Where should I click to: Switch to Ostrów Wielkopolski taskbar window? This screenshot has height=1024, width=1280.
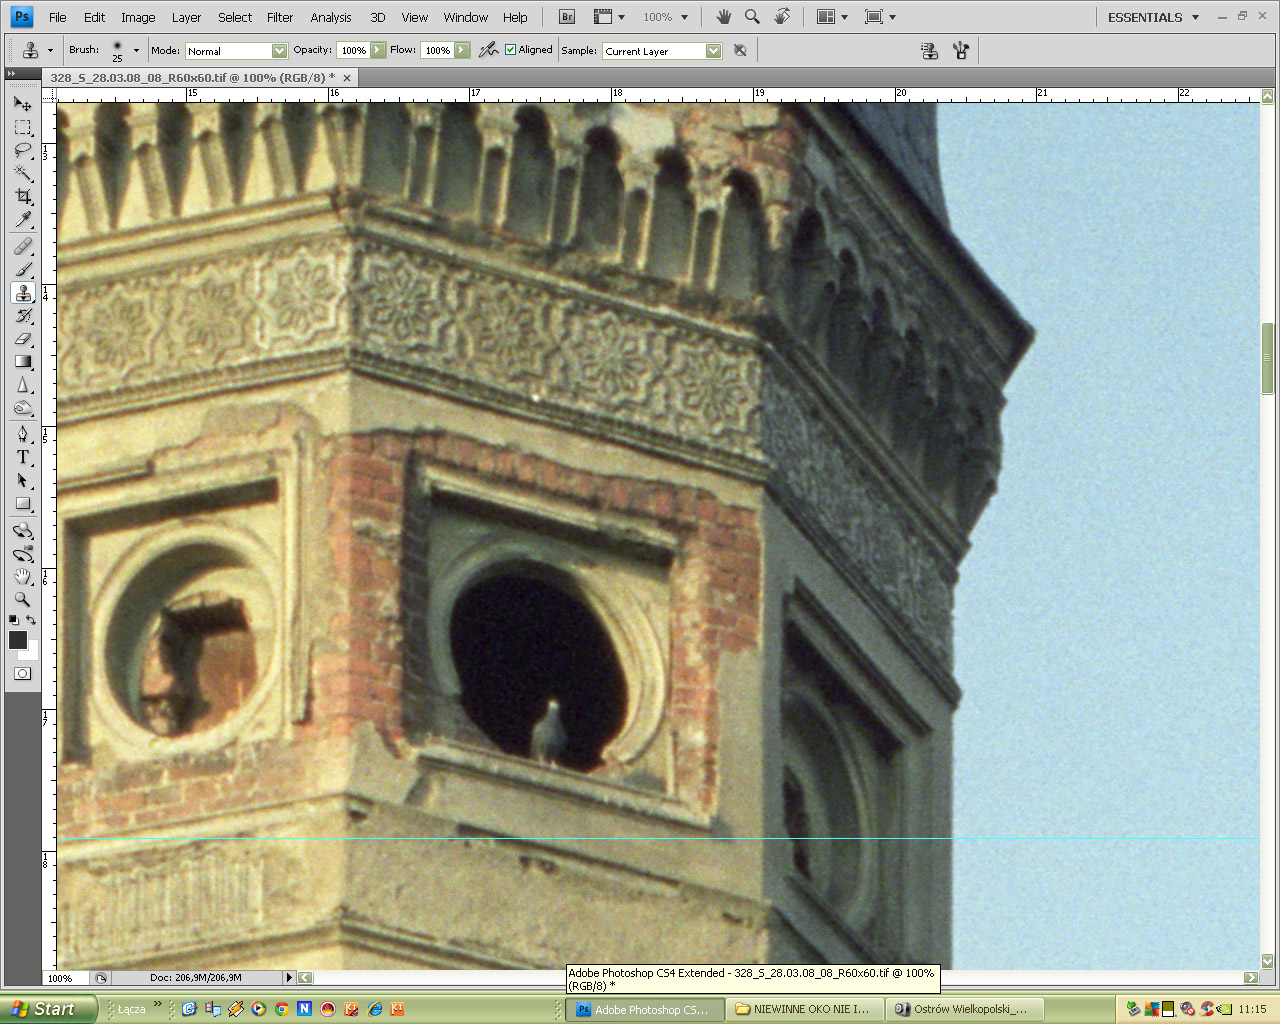tap(966, 1009)
